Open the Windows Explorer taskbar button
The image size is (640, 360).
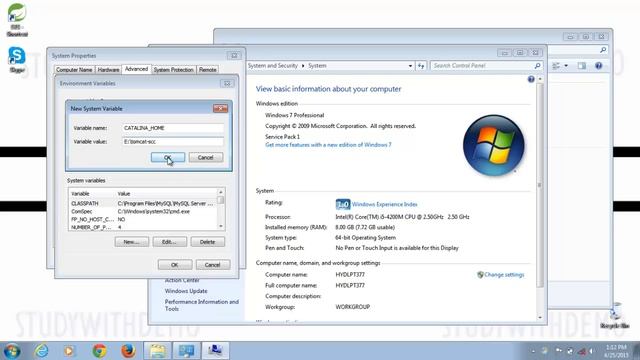tap(158, 351)
